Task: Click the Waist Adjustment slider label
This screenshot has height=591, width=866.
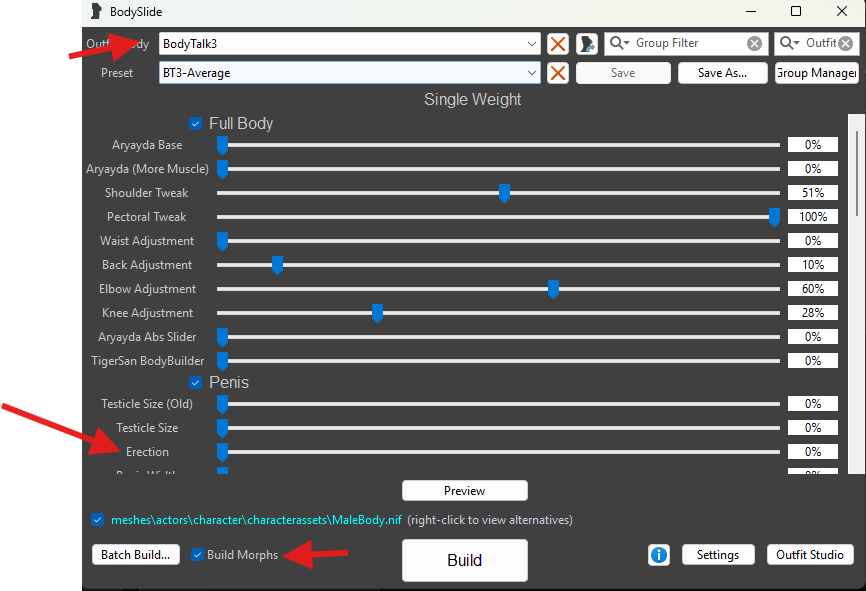Action: tap(147, 241)
